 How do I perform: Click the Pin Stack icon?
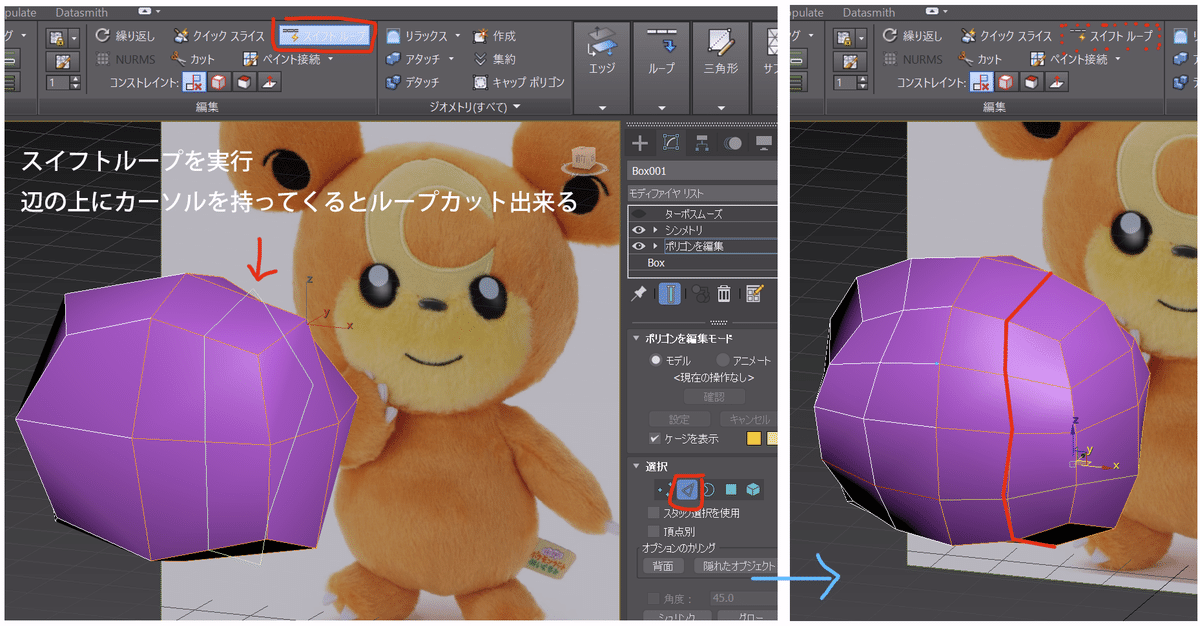click(638, 293)
